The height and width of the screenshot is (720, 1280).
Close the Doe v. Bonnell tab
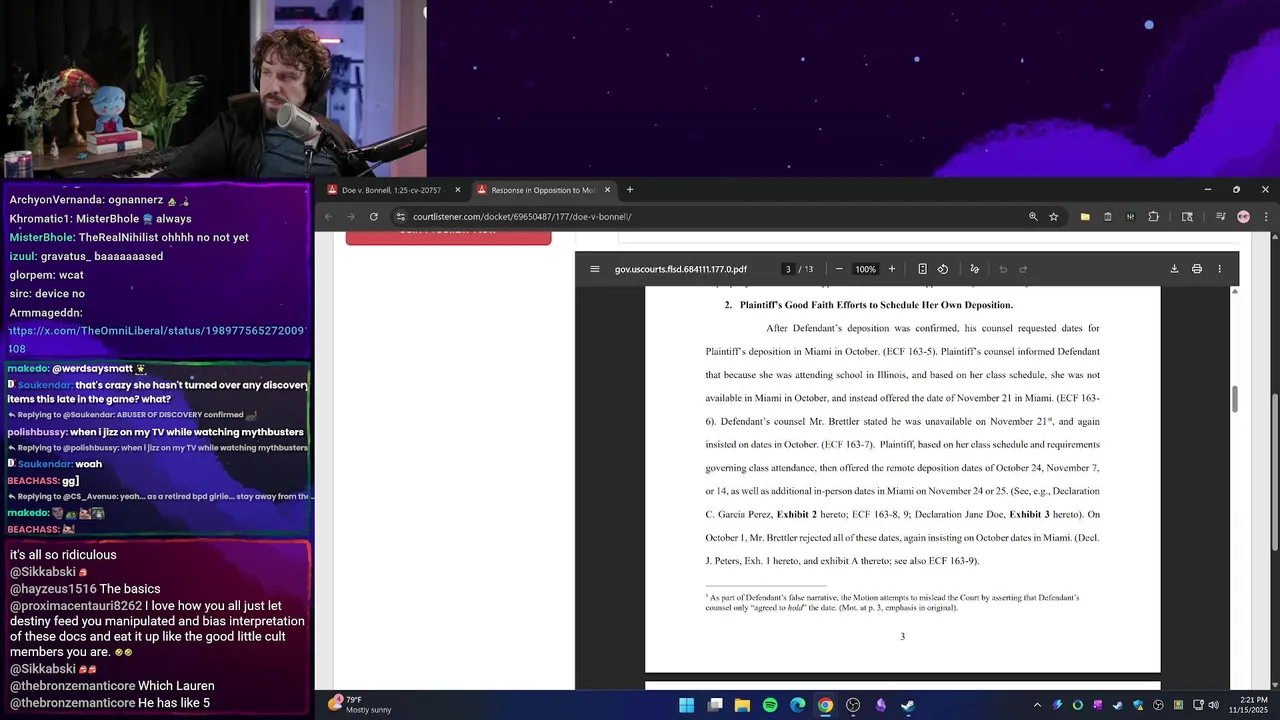point(458,190)
